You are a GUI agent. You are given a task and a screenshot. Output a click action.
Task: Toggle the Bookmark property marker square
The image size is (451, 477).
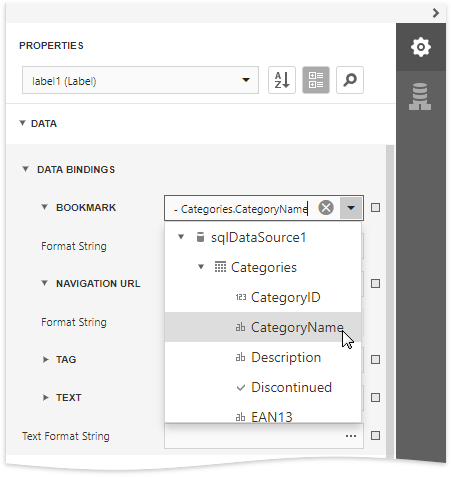(375, 208)
